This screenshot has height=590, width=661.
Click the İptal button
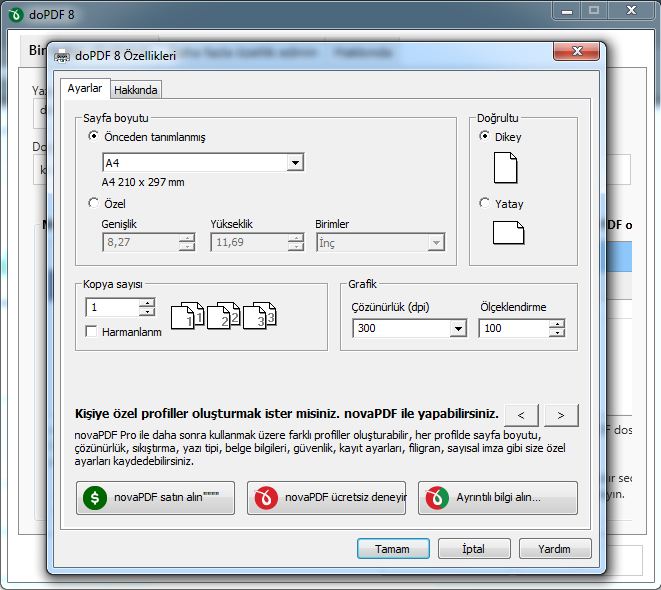(x=474, y=549)
